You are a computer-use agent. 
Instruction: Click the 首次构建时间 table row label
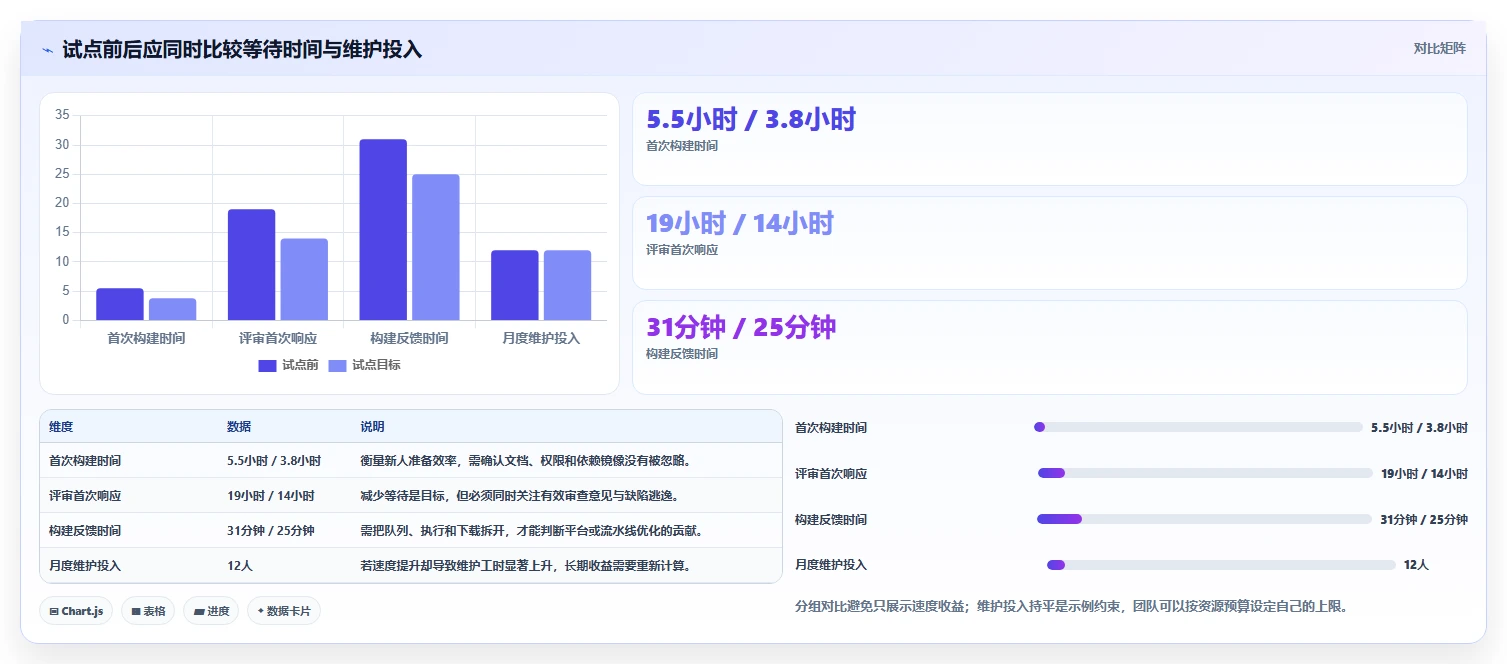[x=85, y=461]
